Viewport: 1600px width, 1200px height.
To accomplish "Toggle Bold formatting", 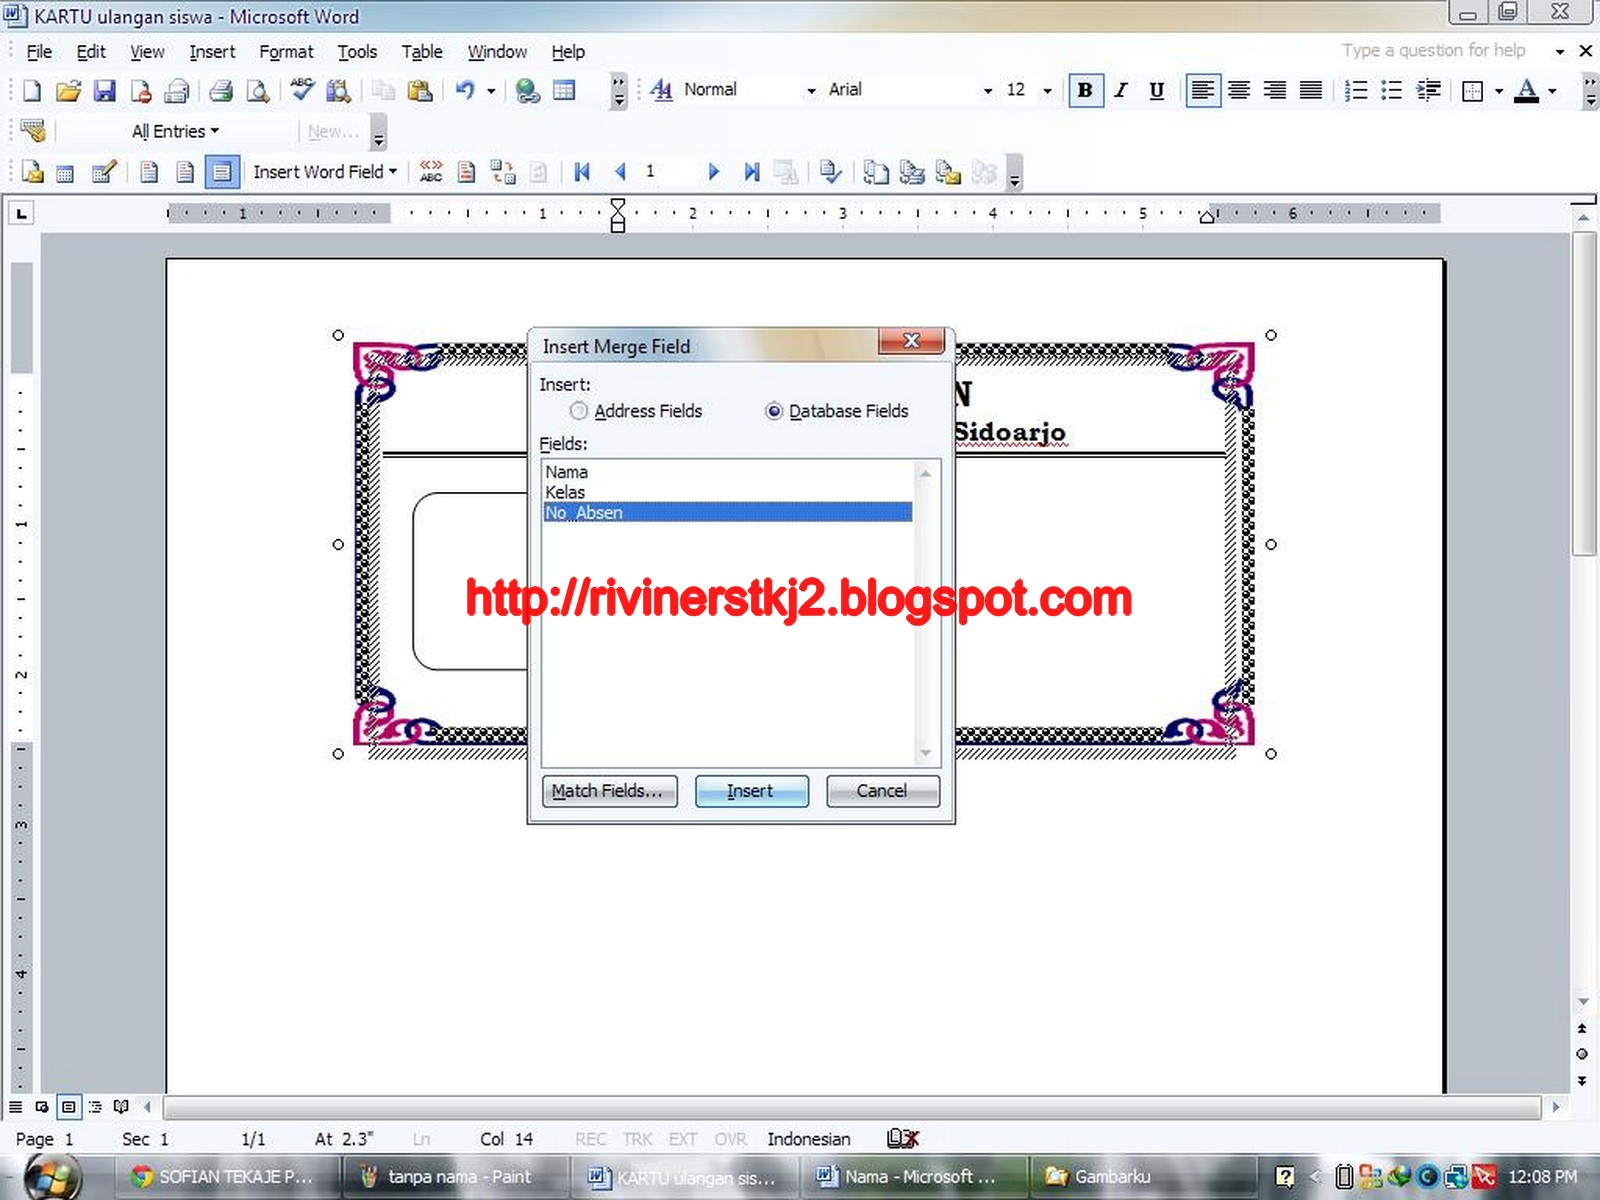I will [1085, 91].
